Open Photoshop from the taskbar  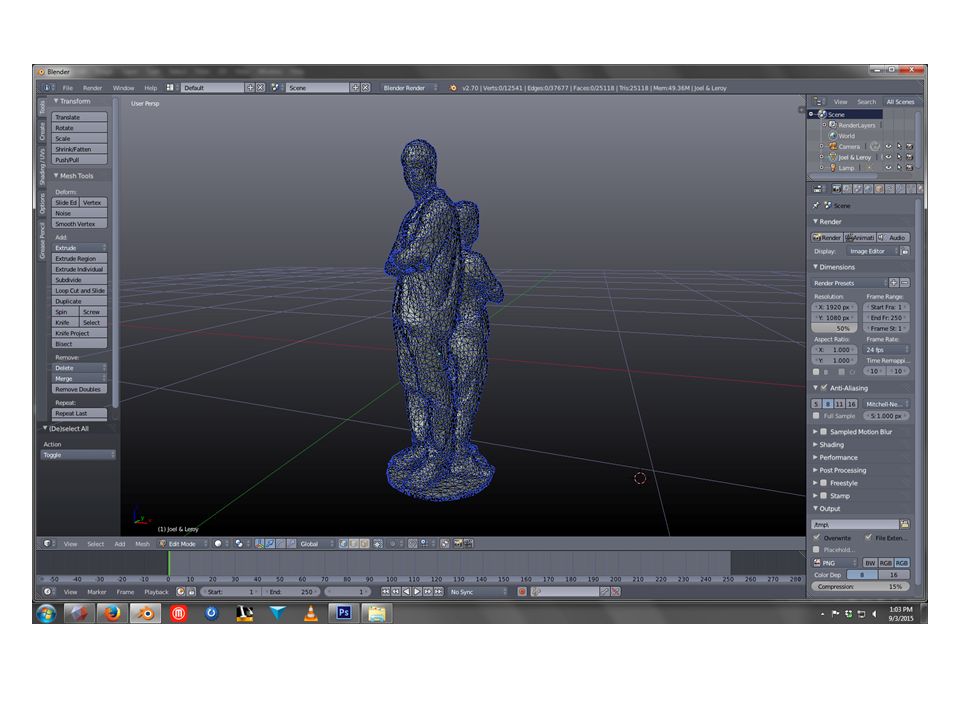click(343, 613)
